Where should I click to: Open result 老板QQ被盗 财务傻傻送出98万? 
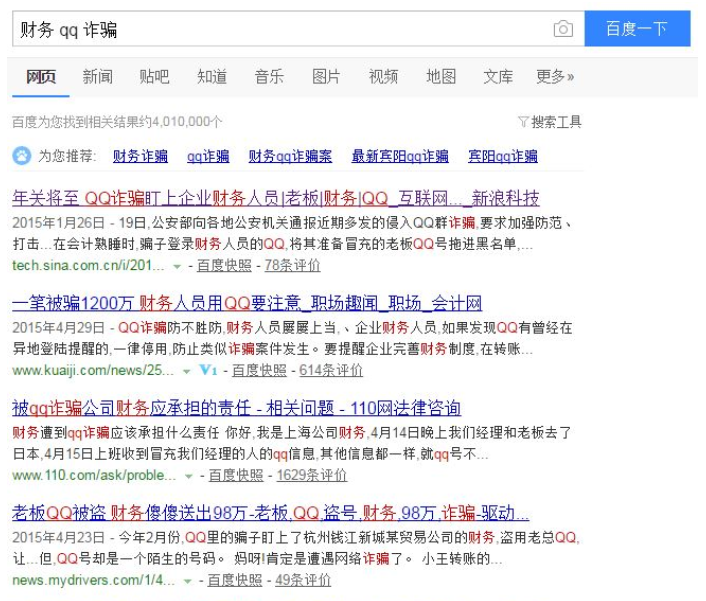[x=270, y=513]
